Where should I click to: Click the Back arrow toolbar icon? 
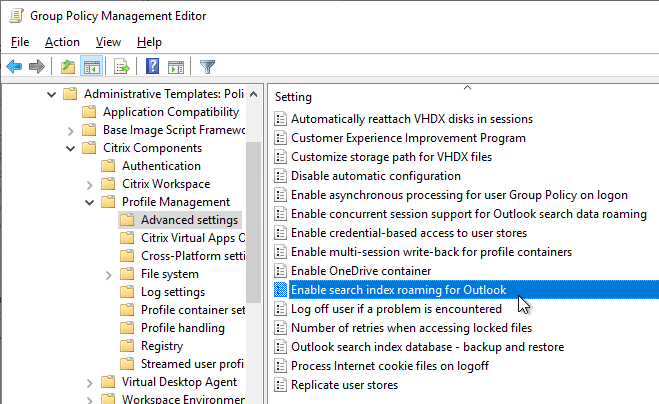(14, 66)
